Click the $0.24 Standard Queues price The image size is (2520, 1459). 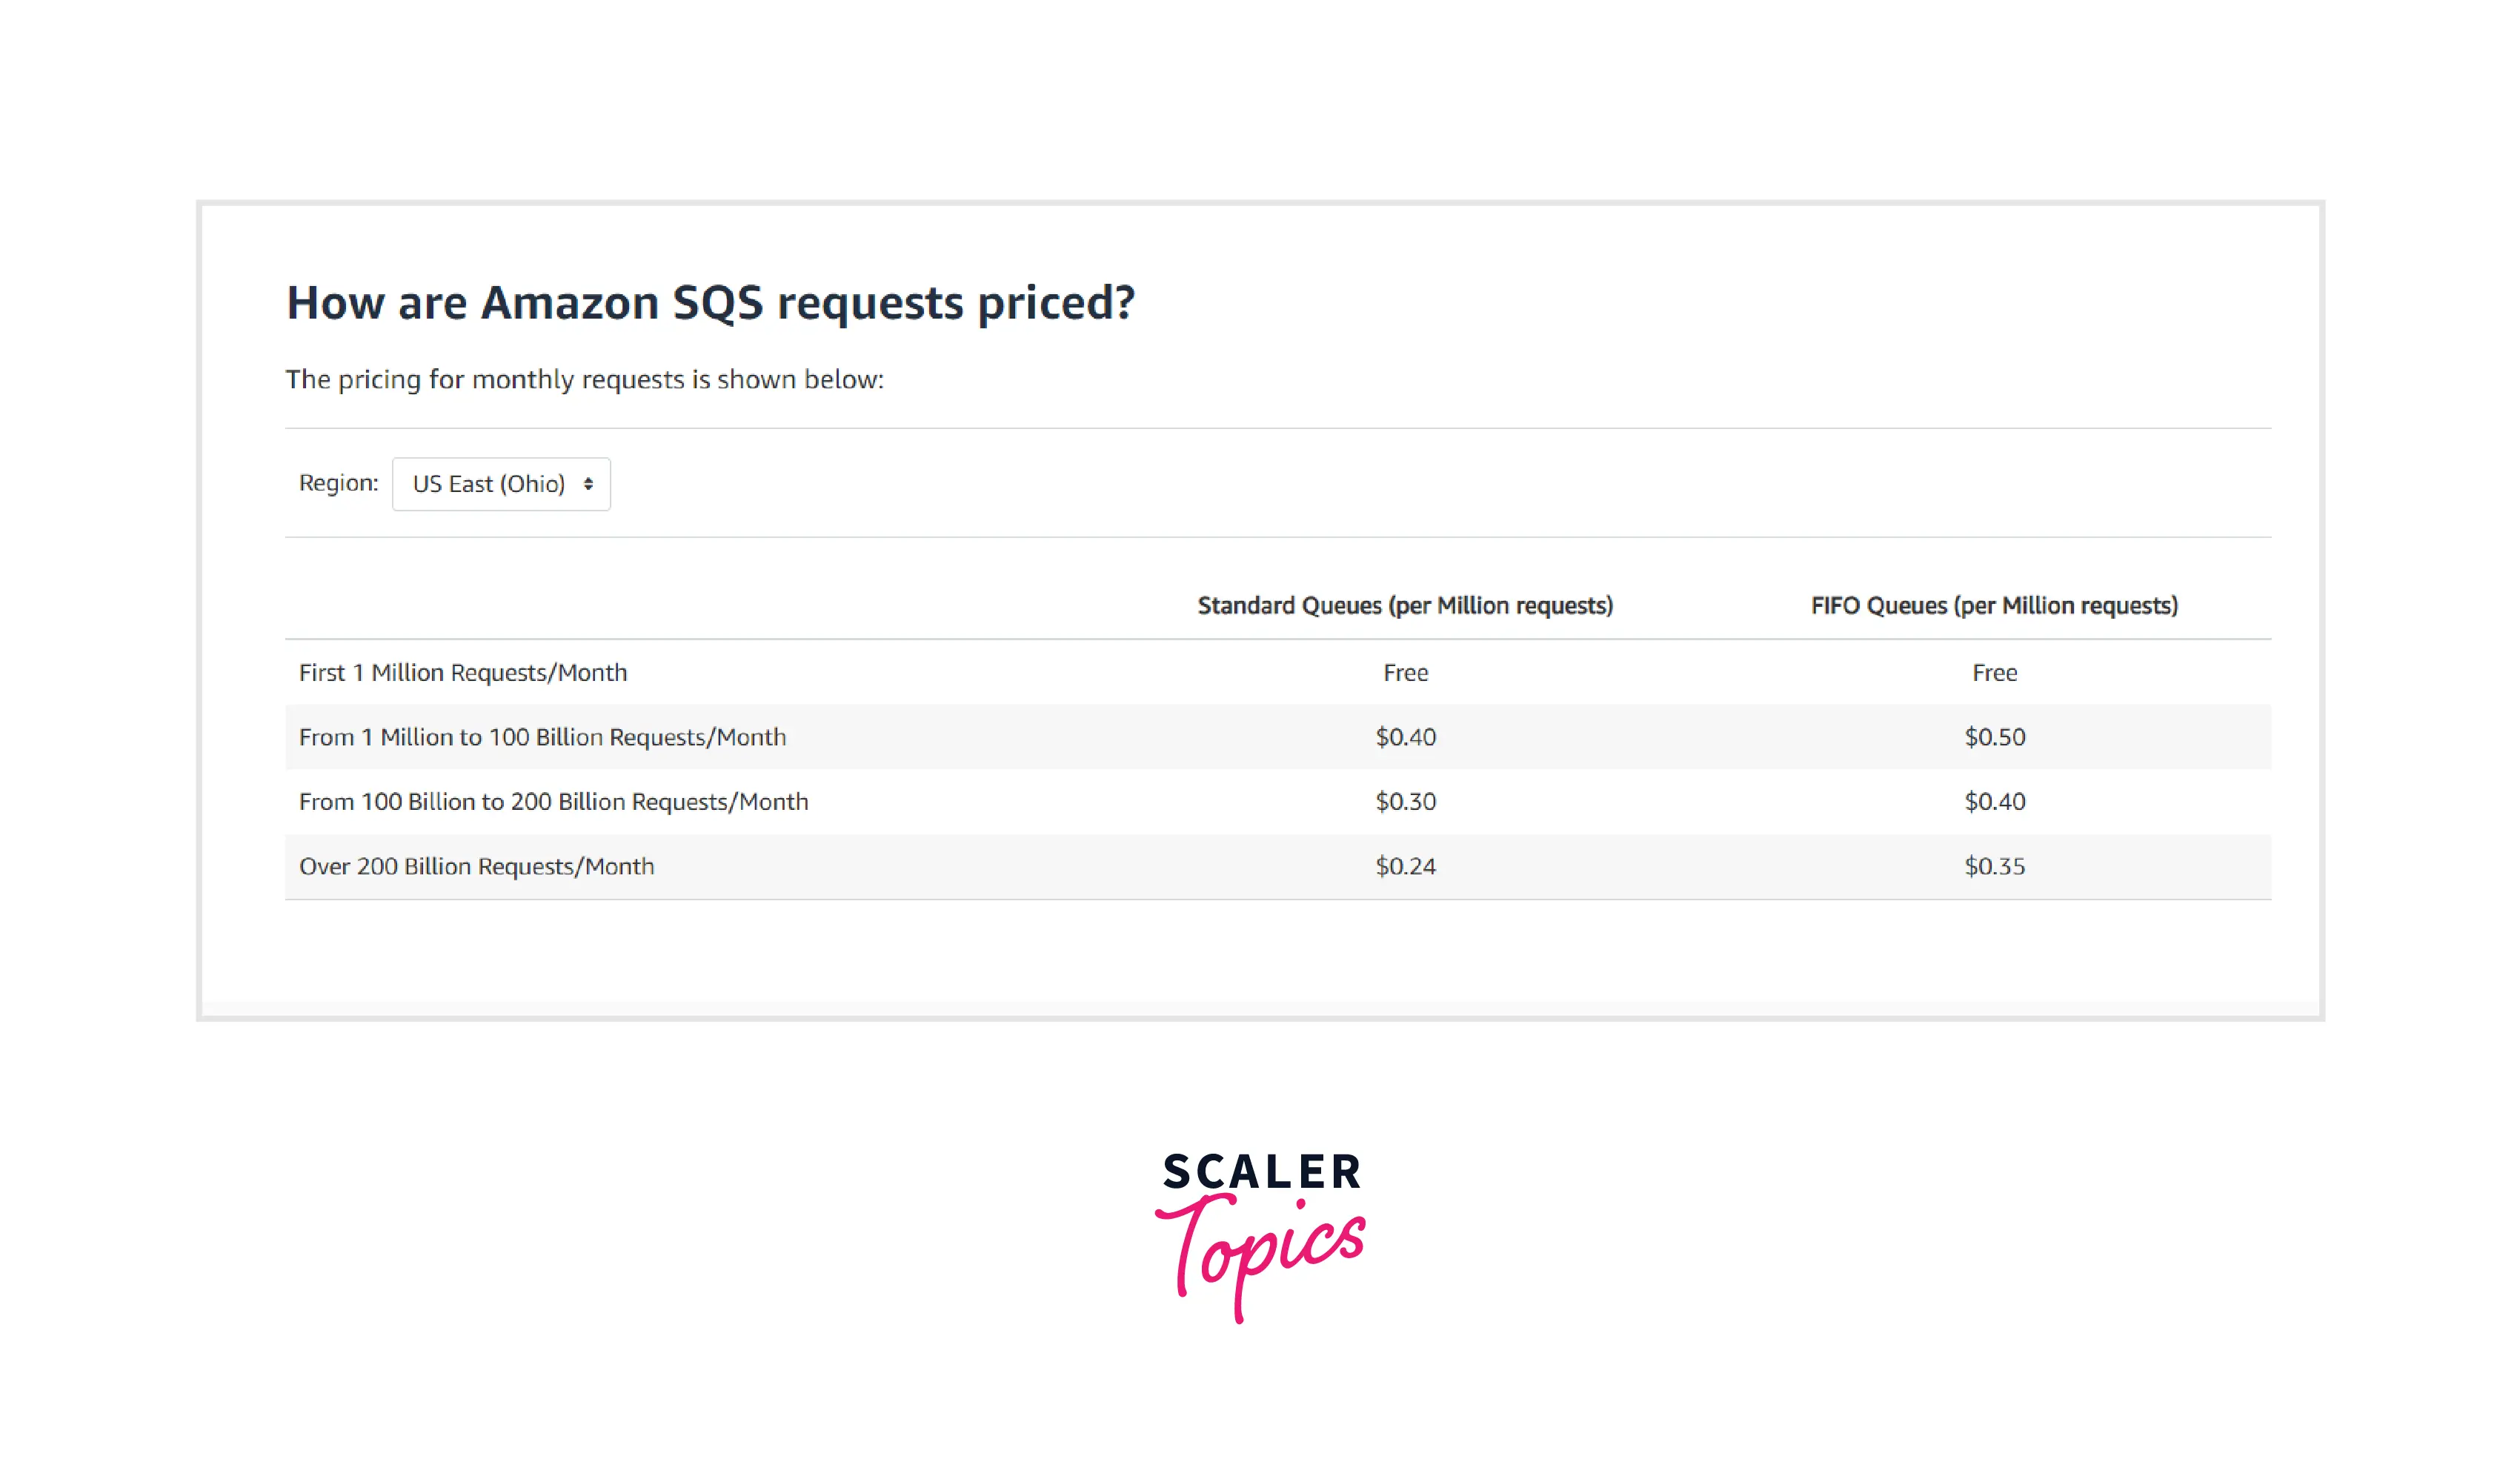(1405, 866)
